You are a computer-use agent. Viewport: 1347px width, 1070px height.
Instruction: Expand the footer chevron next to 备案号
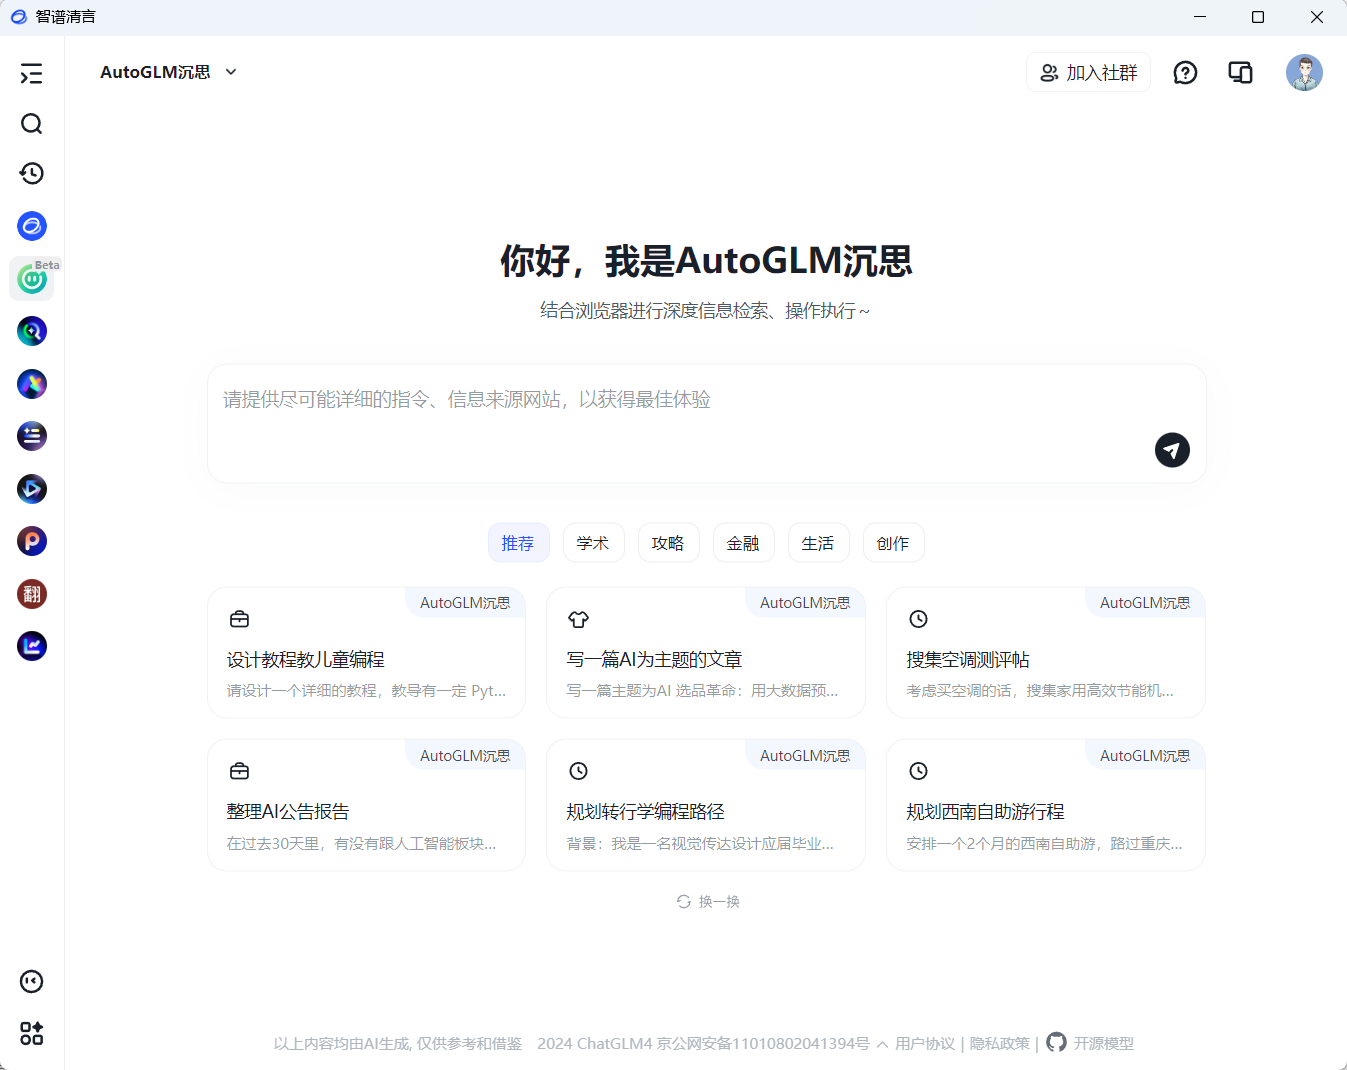point(881,1044)
